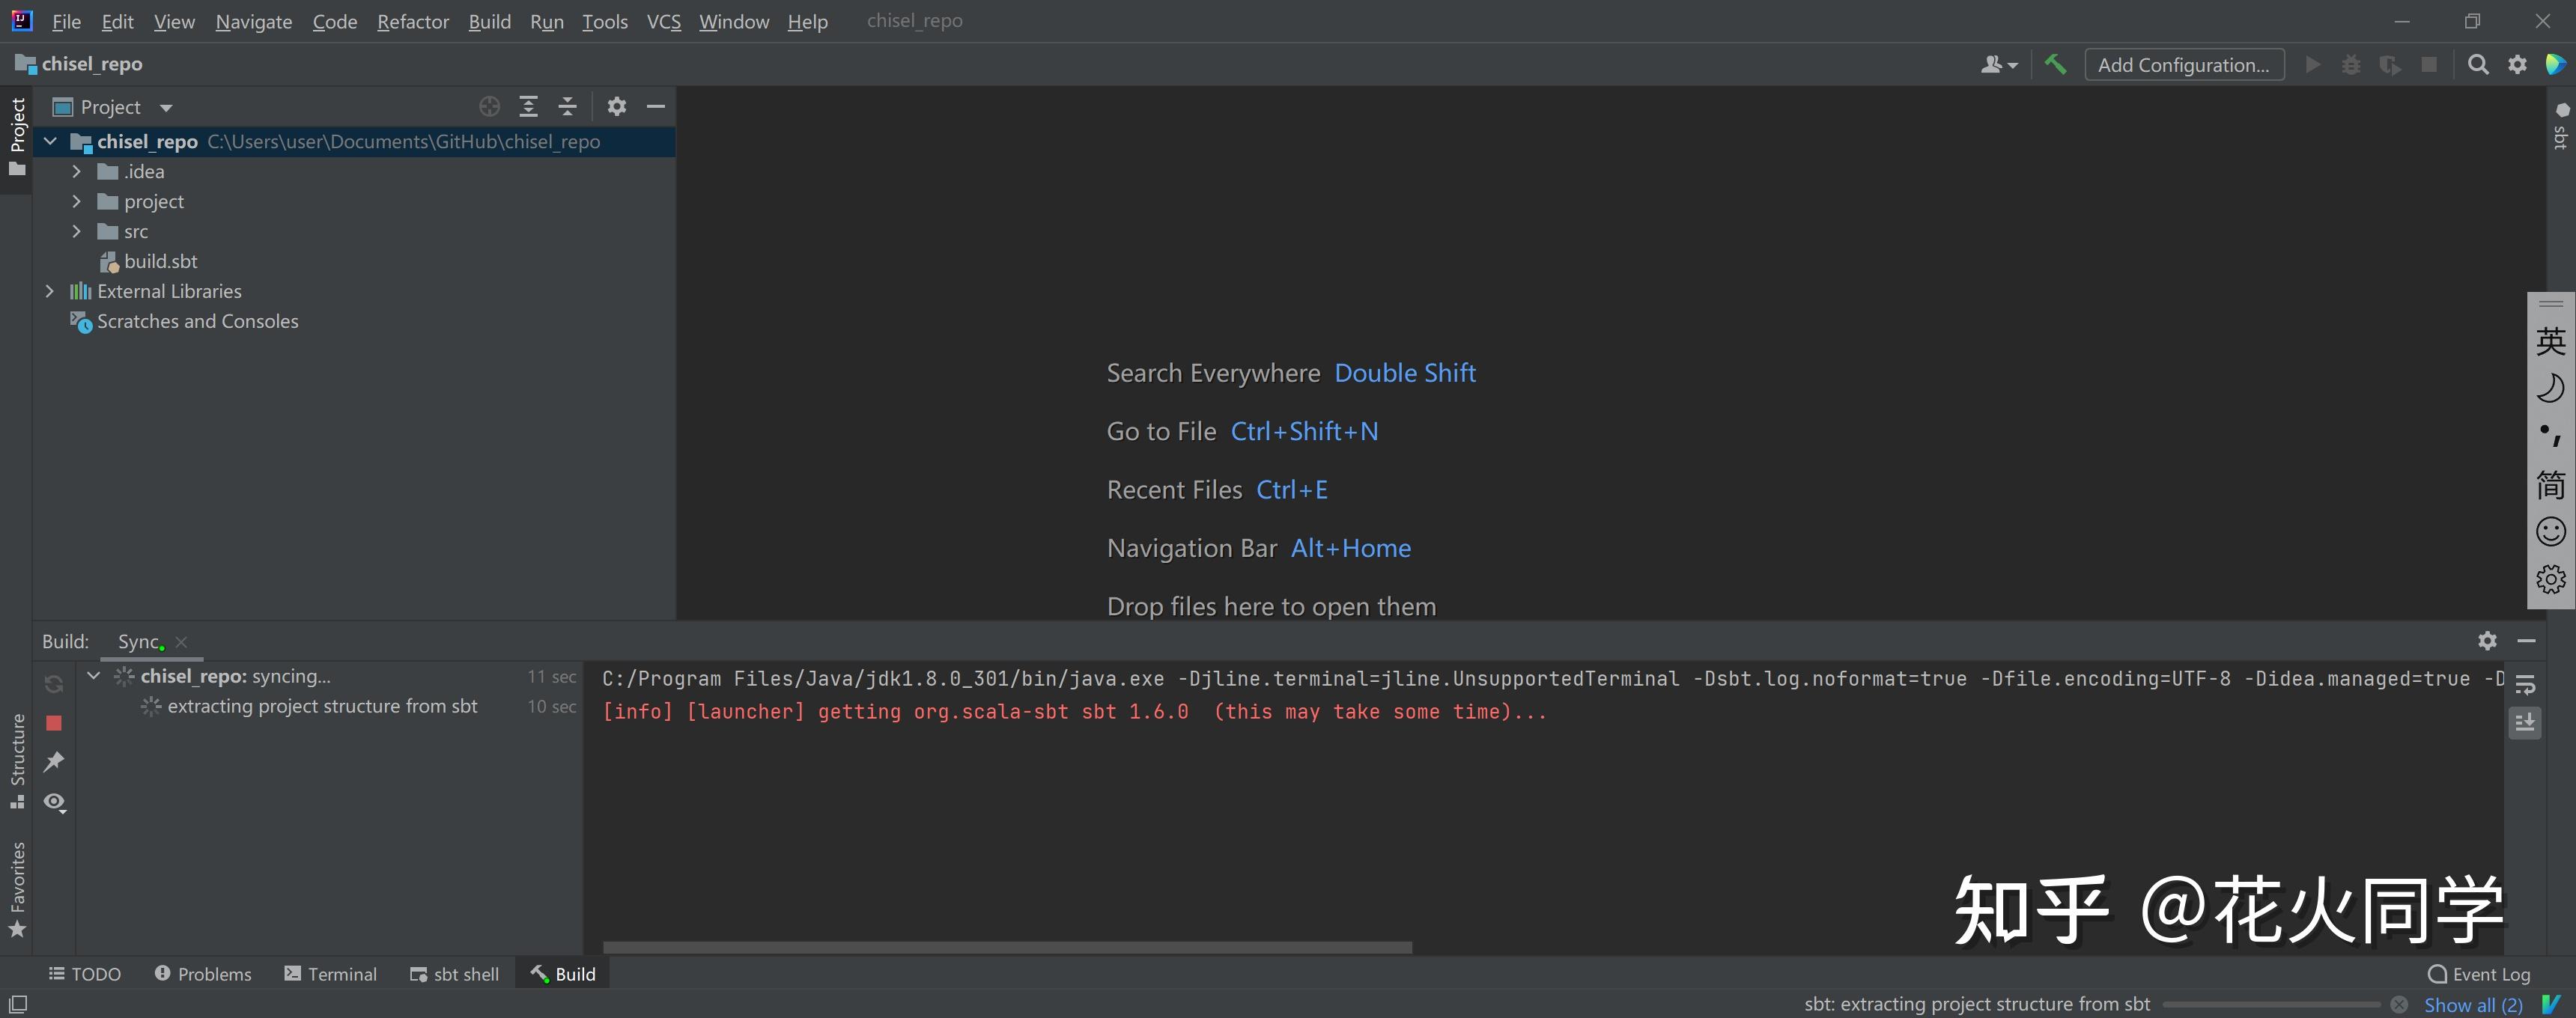Click Select Opened File target icon
The width and height of the screenshot is (2576, 1018).
[489, 107]
